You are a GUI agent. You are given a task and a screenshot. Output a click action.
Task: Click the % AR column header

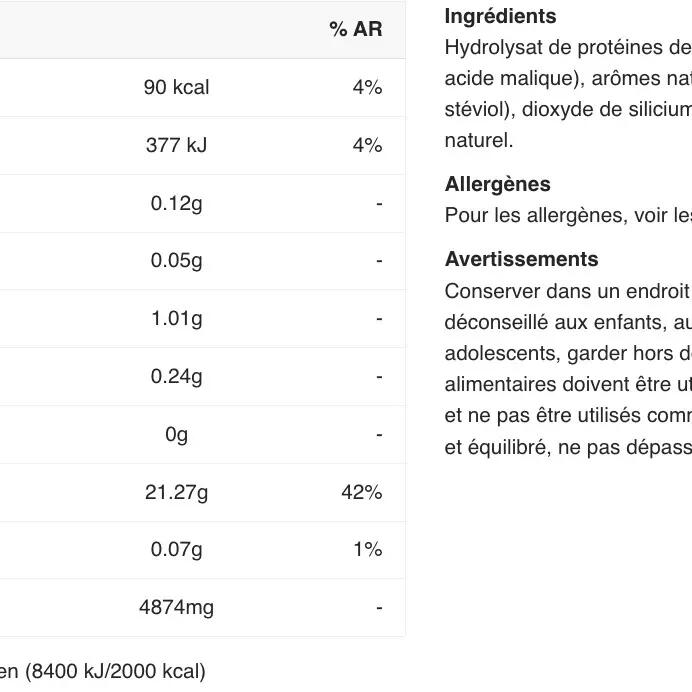click(356, 29)
